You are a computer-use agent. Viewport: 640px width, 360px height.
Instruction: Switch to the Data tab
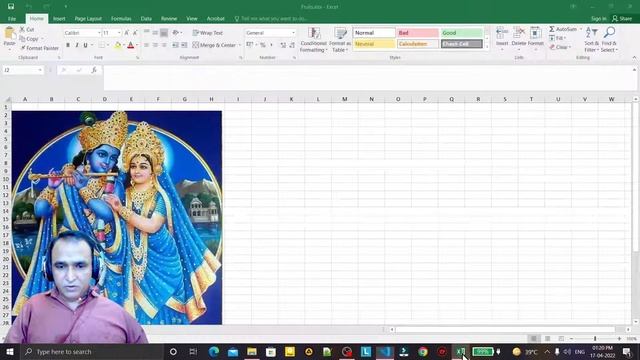point(146,19)
